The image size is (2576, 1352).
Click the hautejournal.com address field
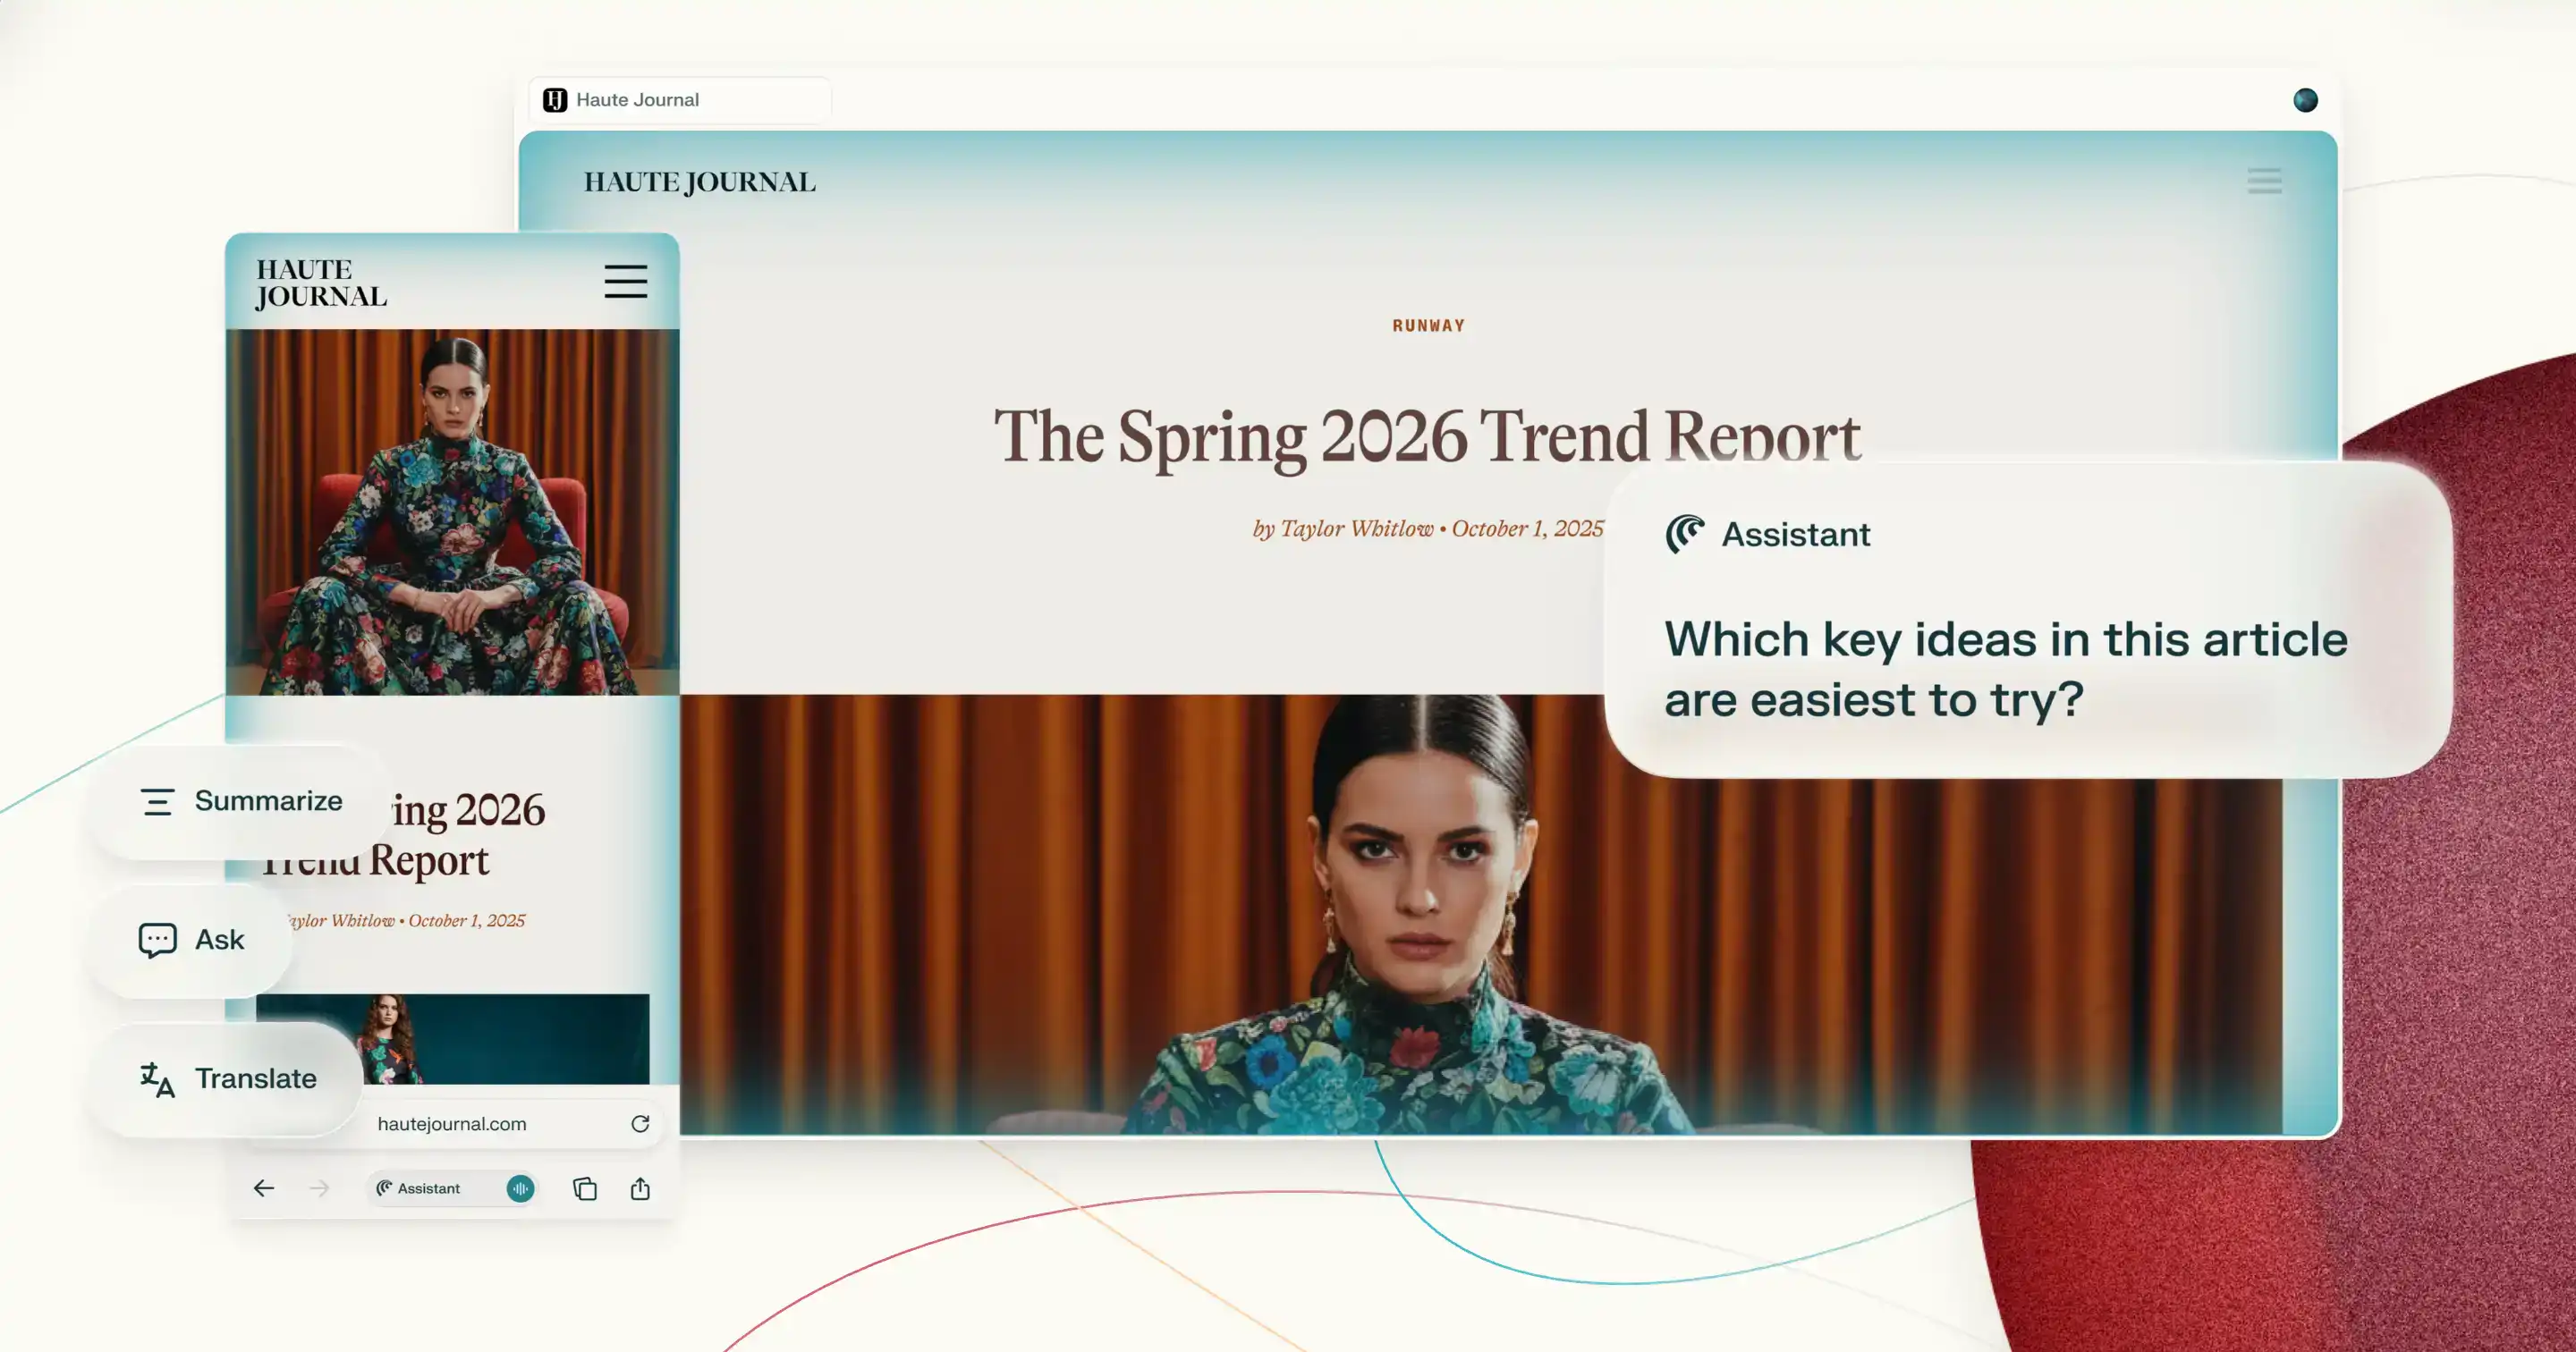point(452,1124)
